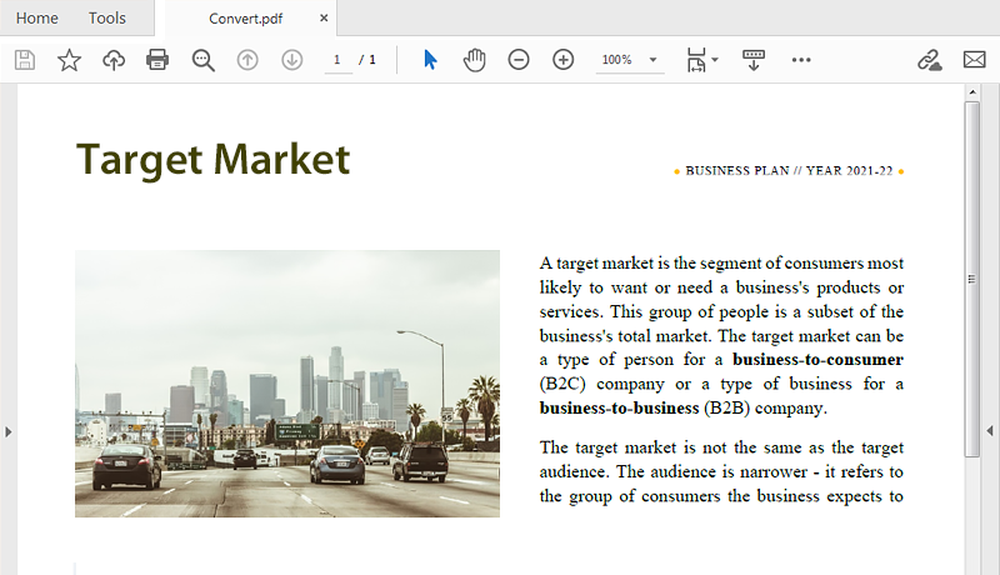Go to previous page arrow
The image size is (1000, 575).
[247, 60]
